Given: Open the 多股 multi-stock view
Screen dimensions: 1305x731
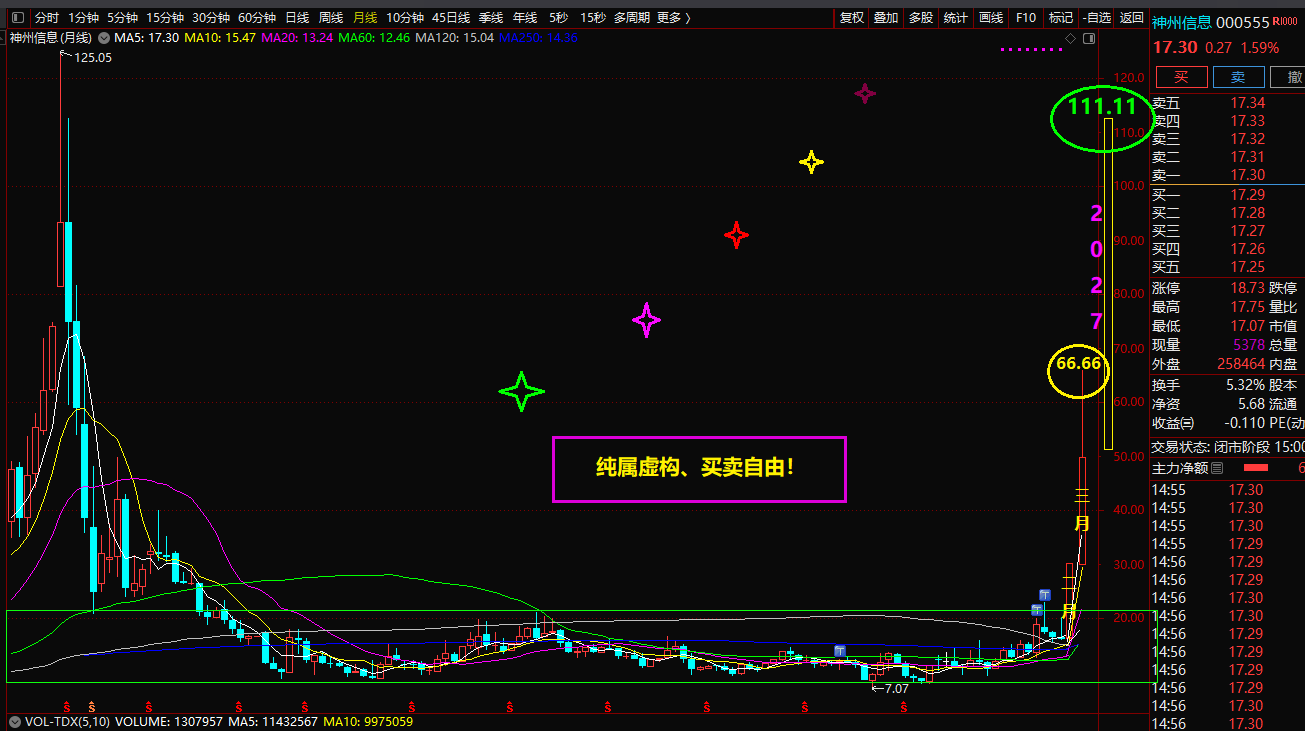Looking at the screenshot, I should 921,18.
